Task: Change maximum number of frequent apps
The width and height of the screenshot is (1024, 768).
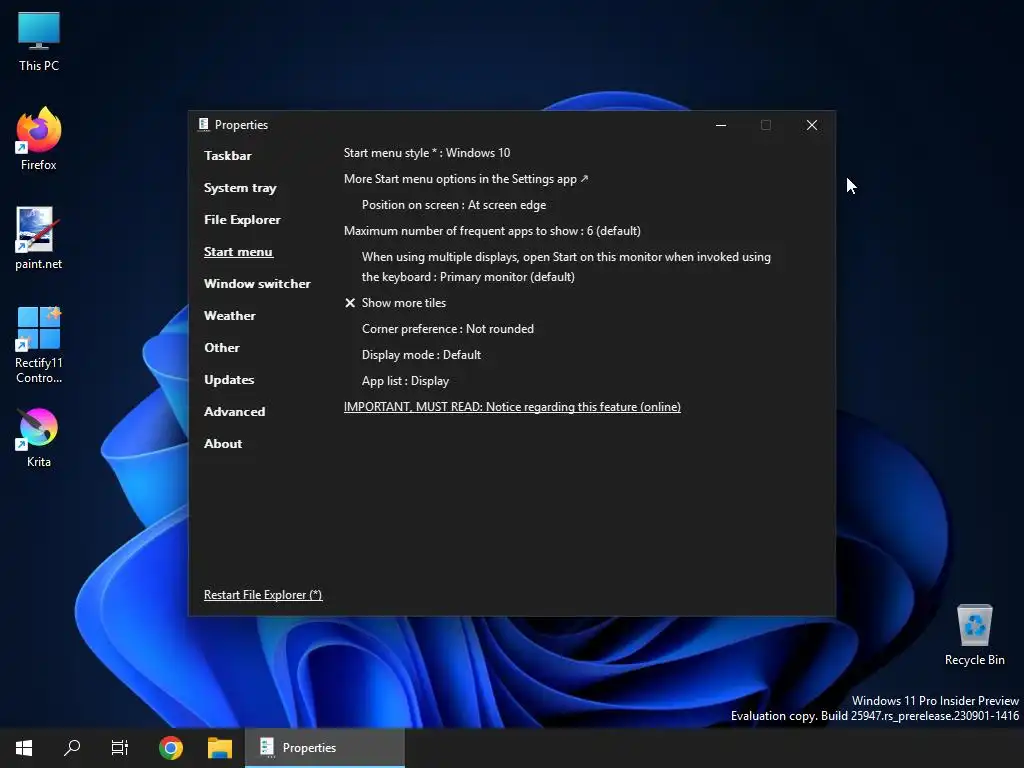Action: click(x=492, y=231)
